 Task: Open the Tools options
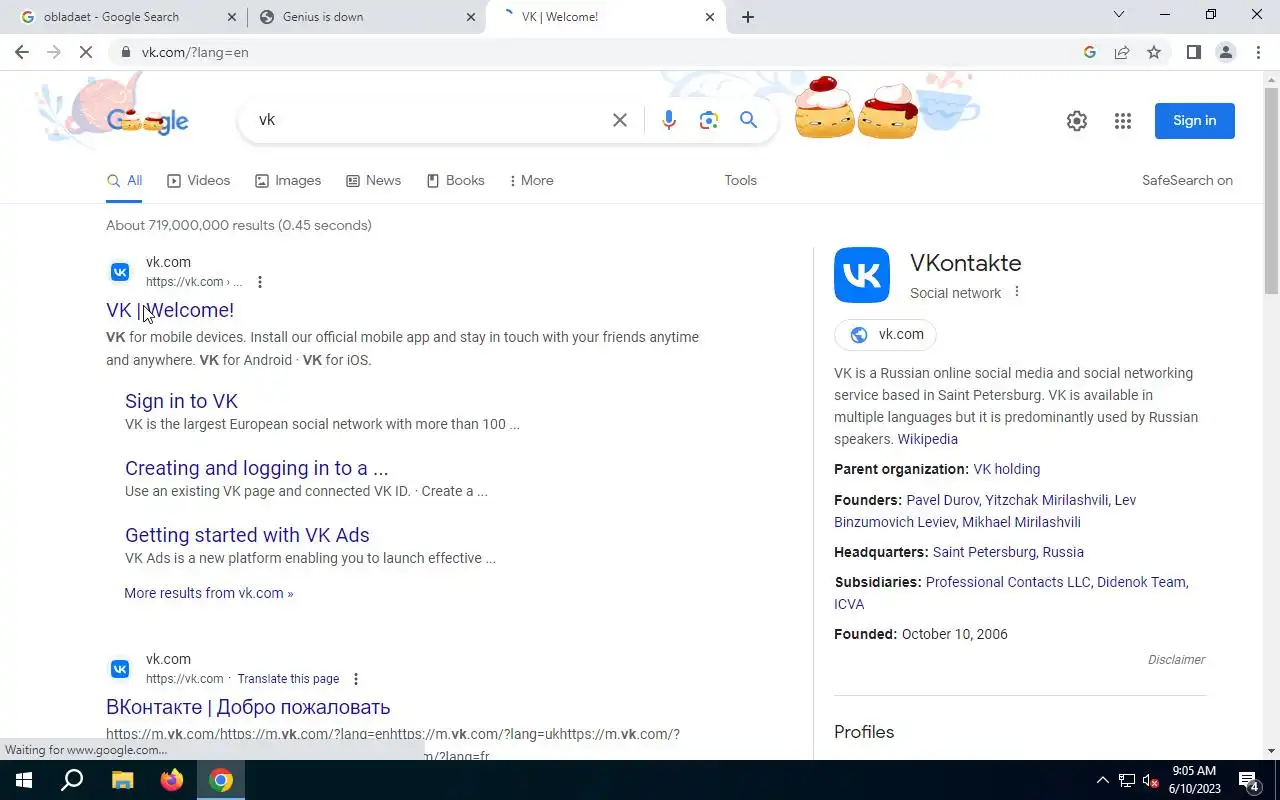point(740,181)
